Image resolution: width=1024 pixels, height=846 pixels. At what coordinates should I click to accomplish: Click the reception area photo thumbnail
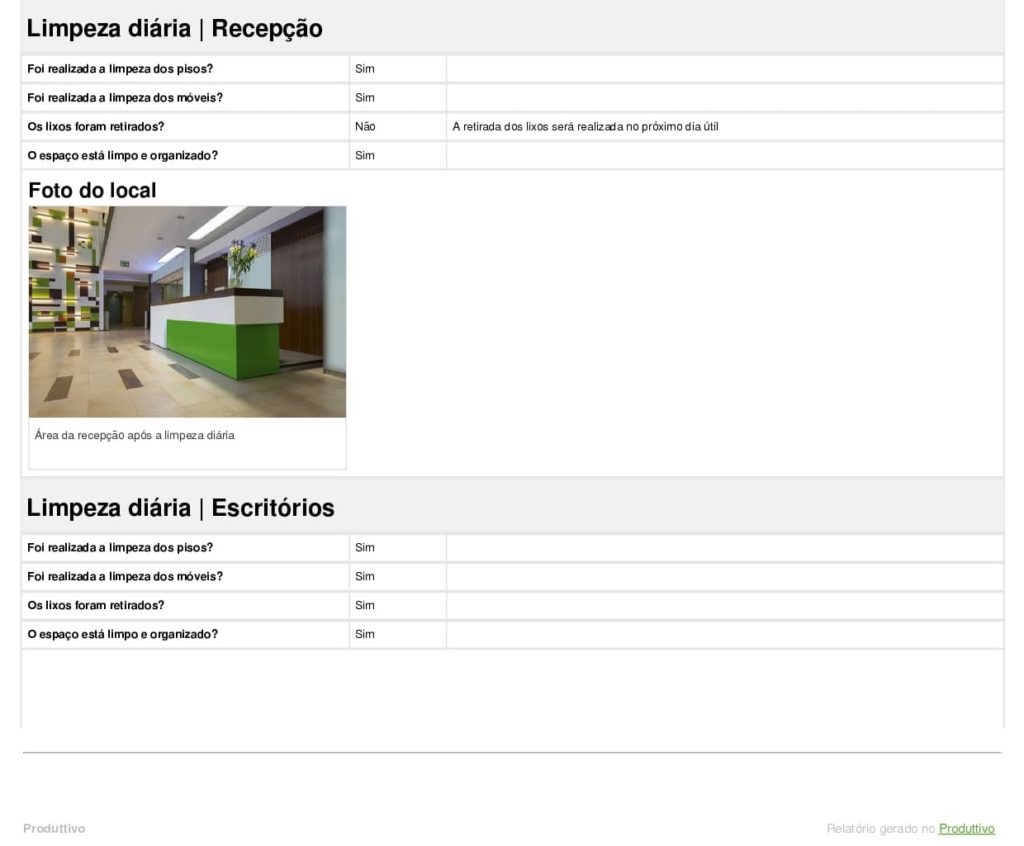point(187,311)
